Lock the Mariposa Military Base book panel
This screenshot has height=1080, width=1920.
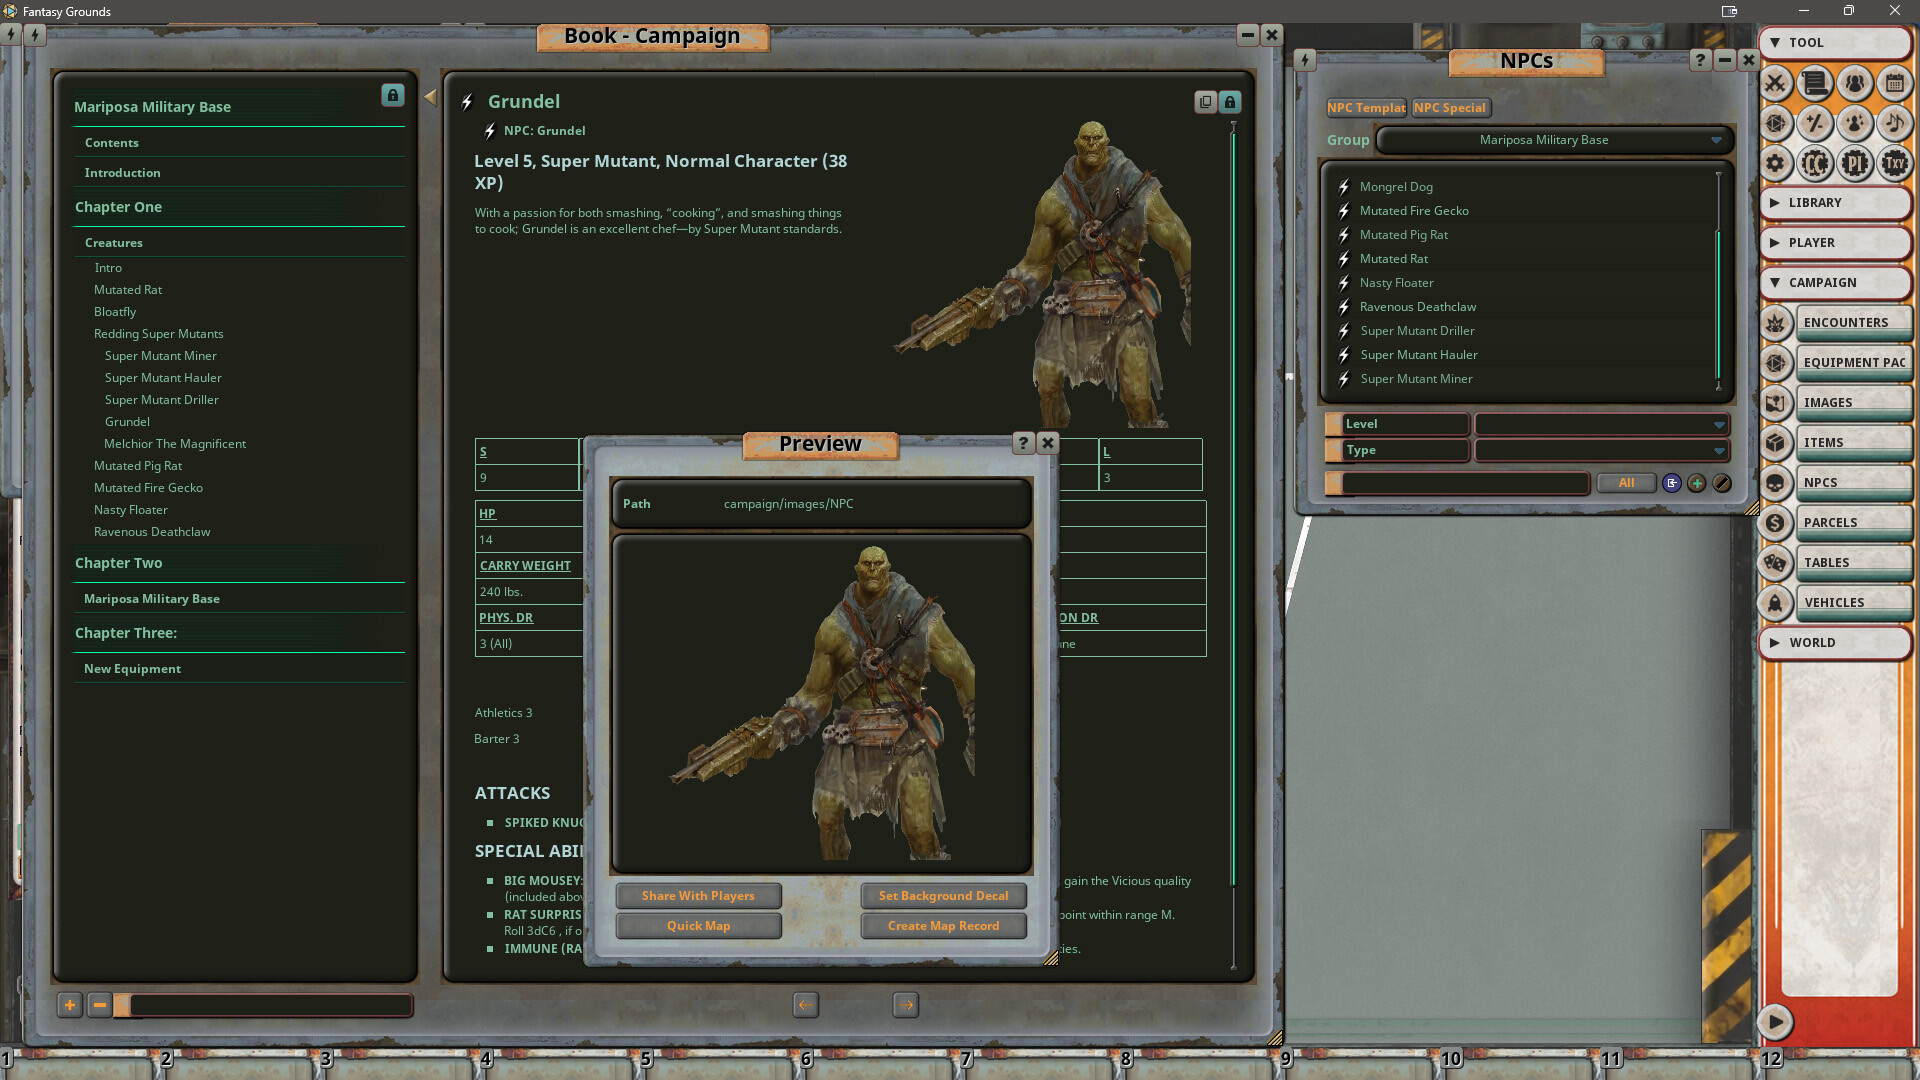point(392,95)
